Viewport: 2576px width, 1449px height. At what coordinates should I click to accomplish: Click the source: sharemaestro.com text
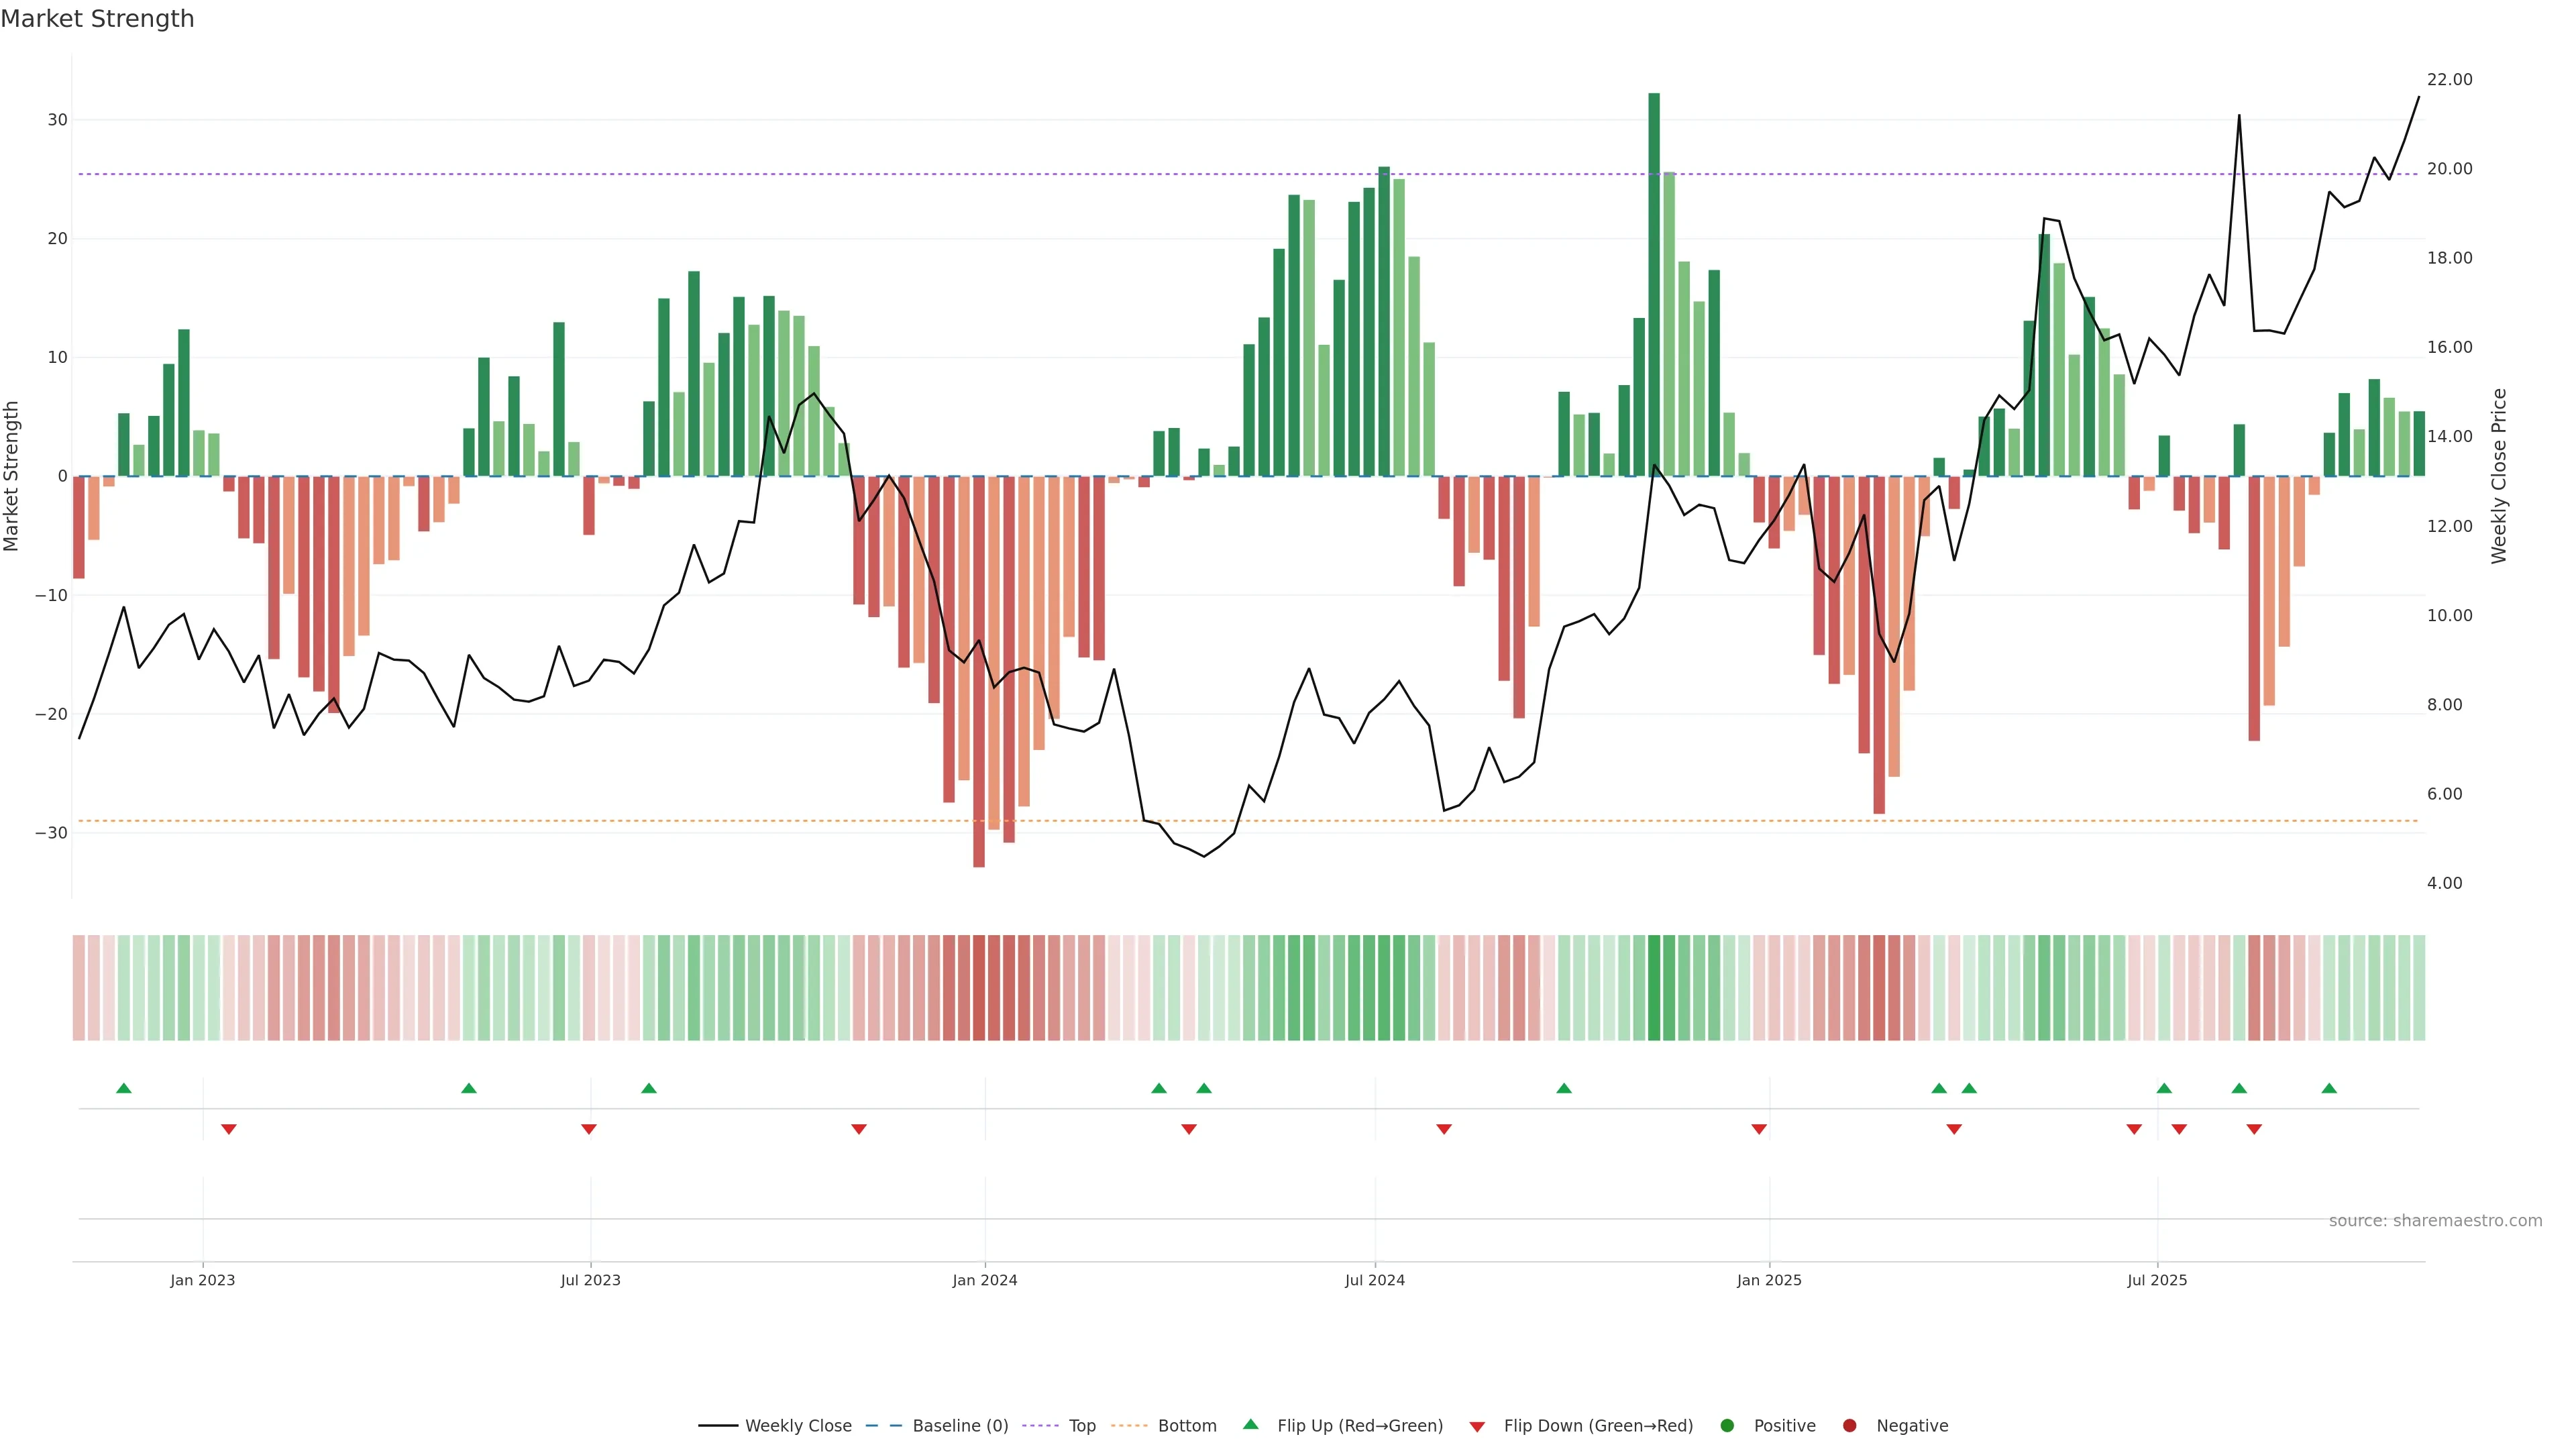(2435, 1221)
